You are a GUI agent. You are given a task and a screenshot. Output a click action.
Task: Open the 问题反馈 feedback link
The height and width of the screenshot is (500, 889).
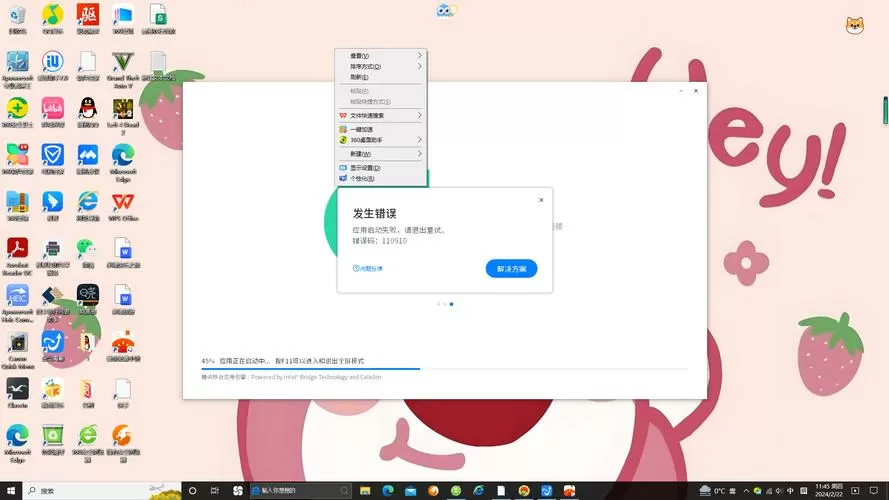pyautogui.click(x=367, y=269)
